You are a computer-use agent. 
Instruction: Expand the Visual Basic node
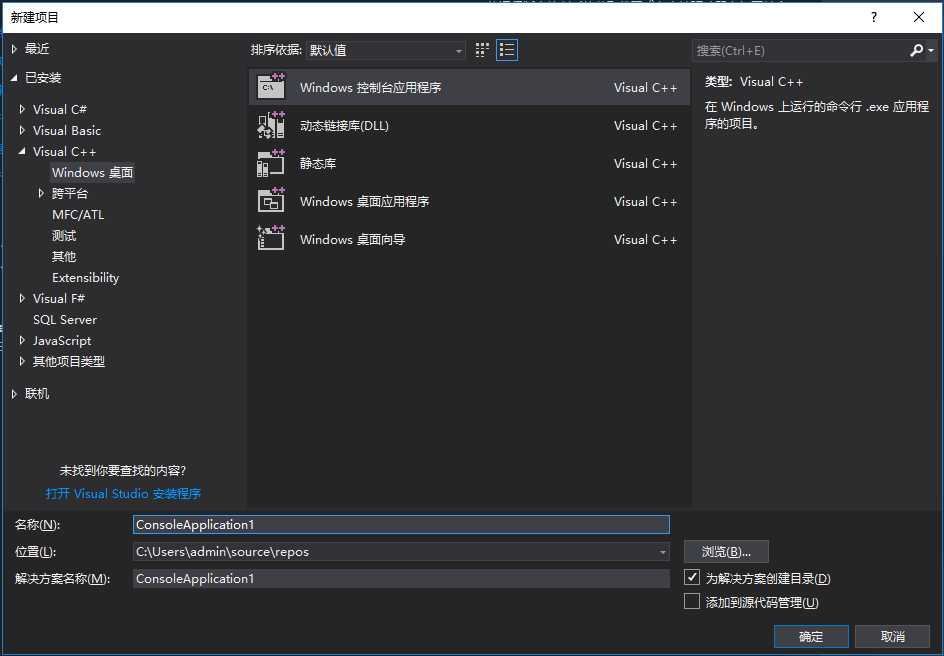pos(22,130)
